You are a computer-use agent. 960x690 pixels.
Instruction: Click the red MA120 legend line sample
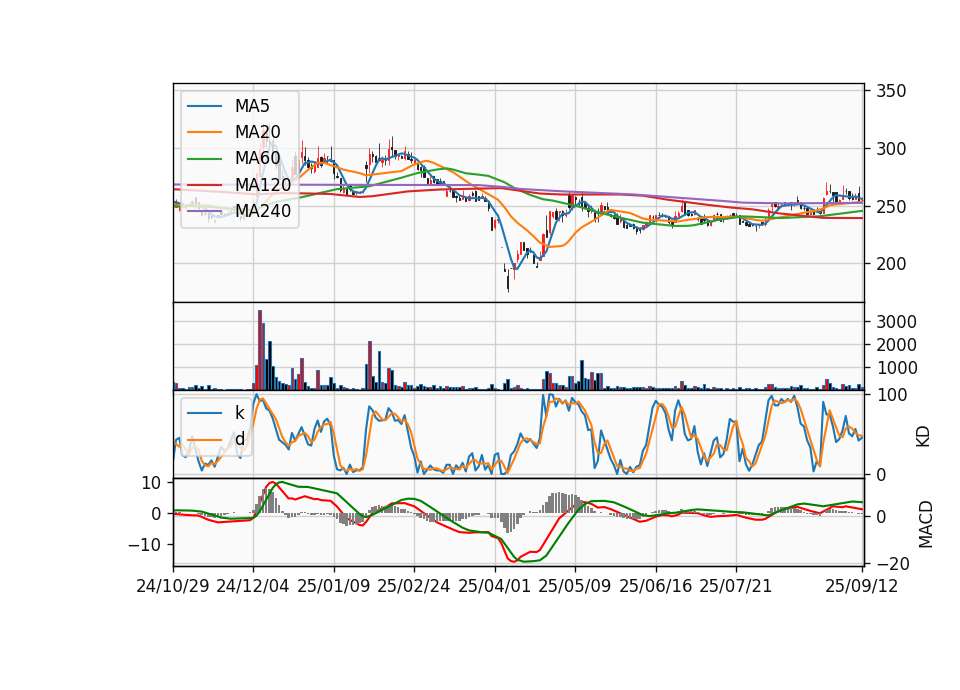pyautogui.click(x=204, y=184)
